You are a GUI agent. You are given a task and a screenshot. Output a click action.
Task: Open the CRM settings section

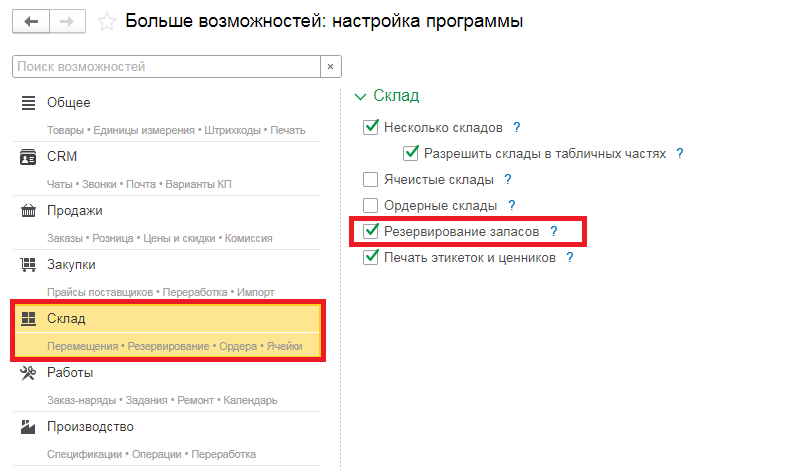[62, 157]
